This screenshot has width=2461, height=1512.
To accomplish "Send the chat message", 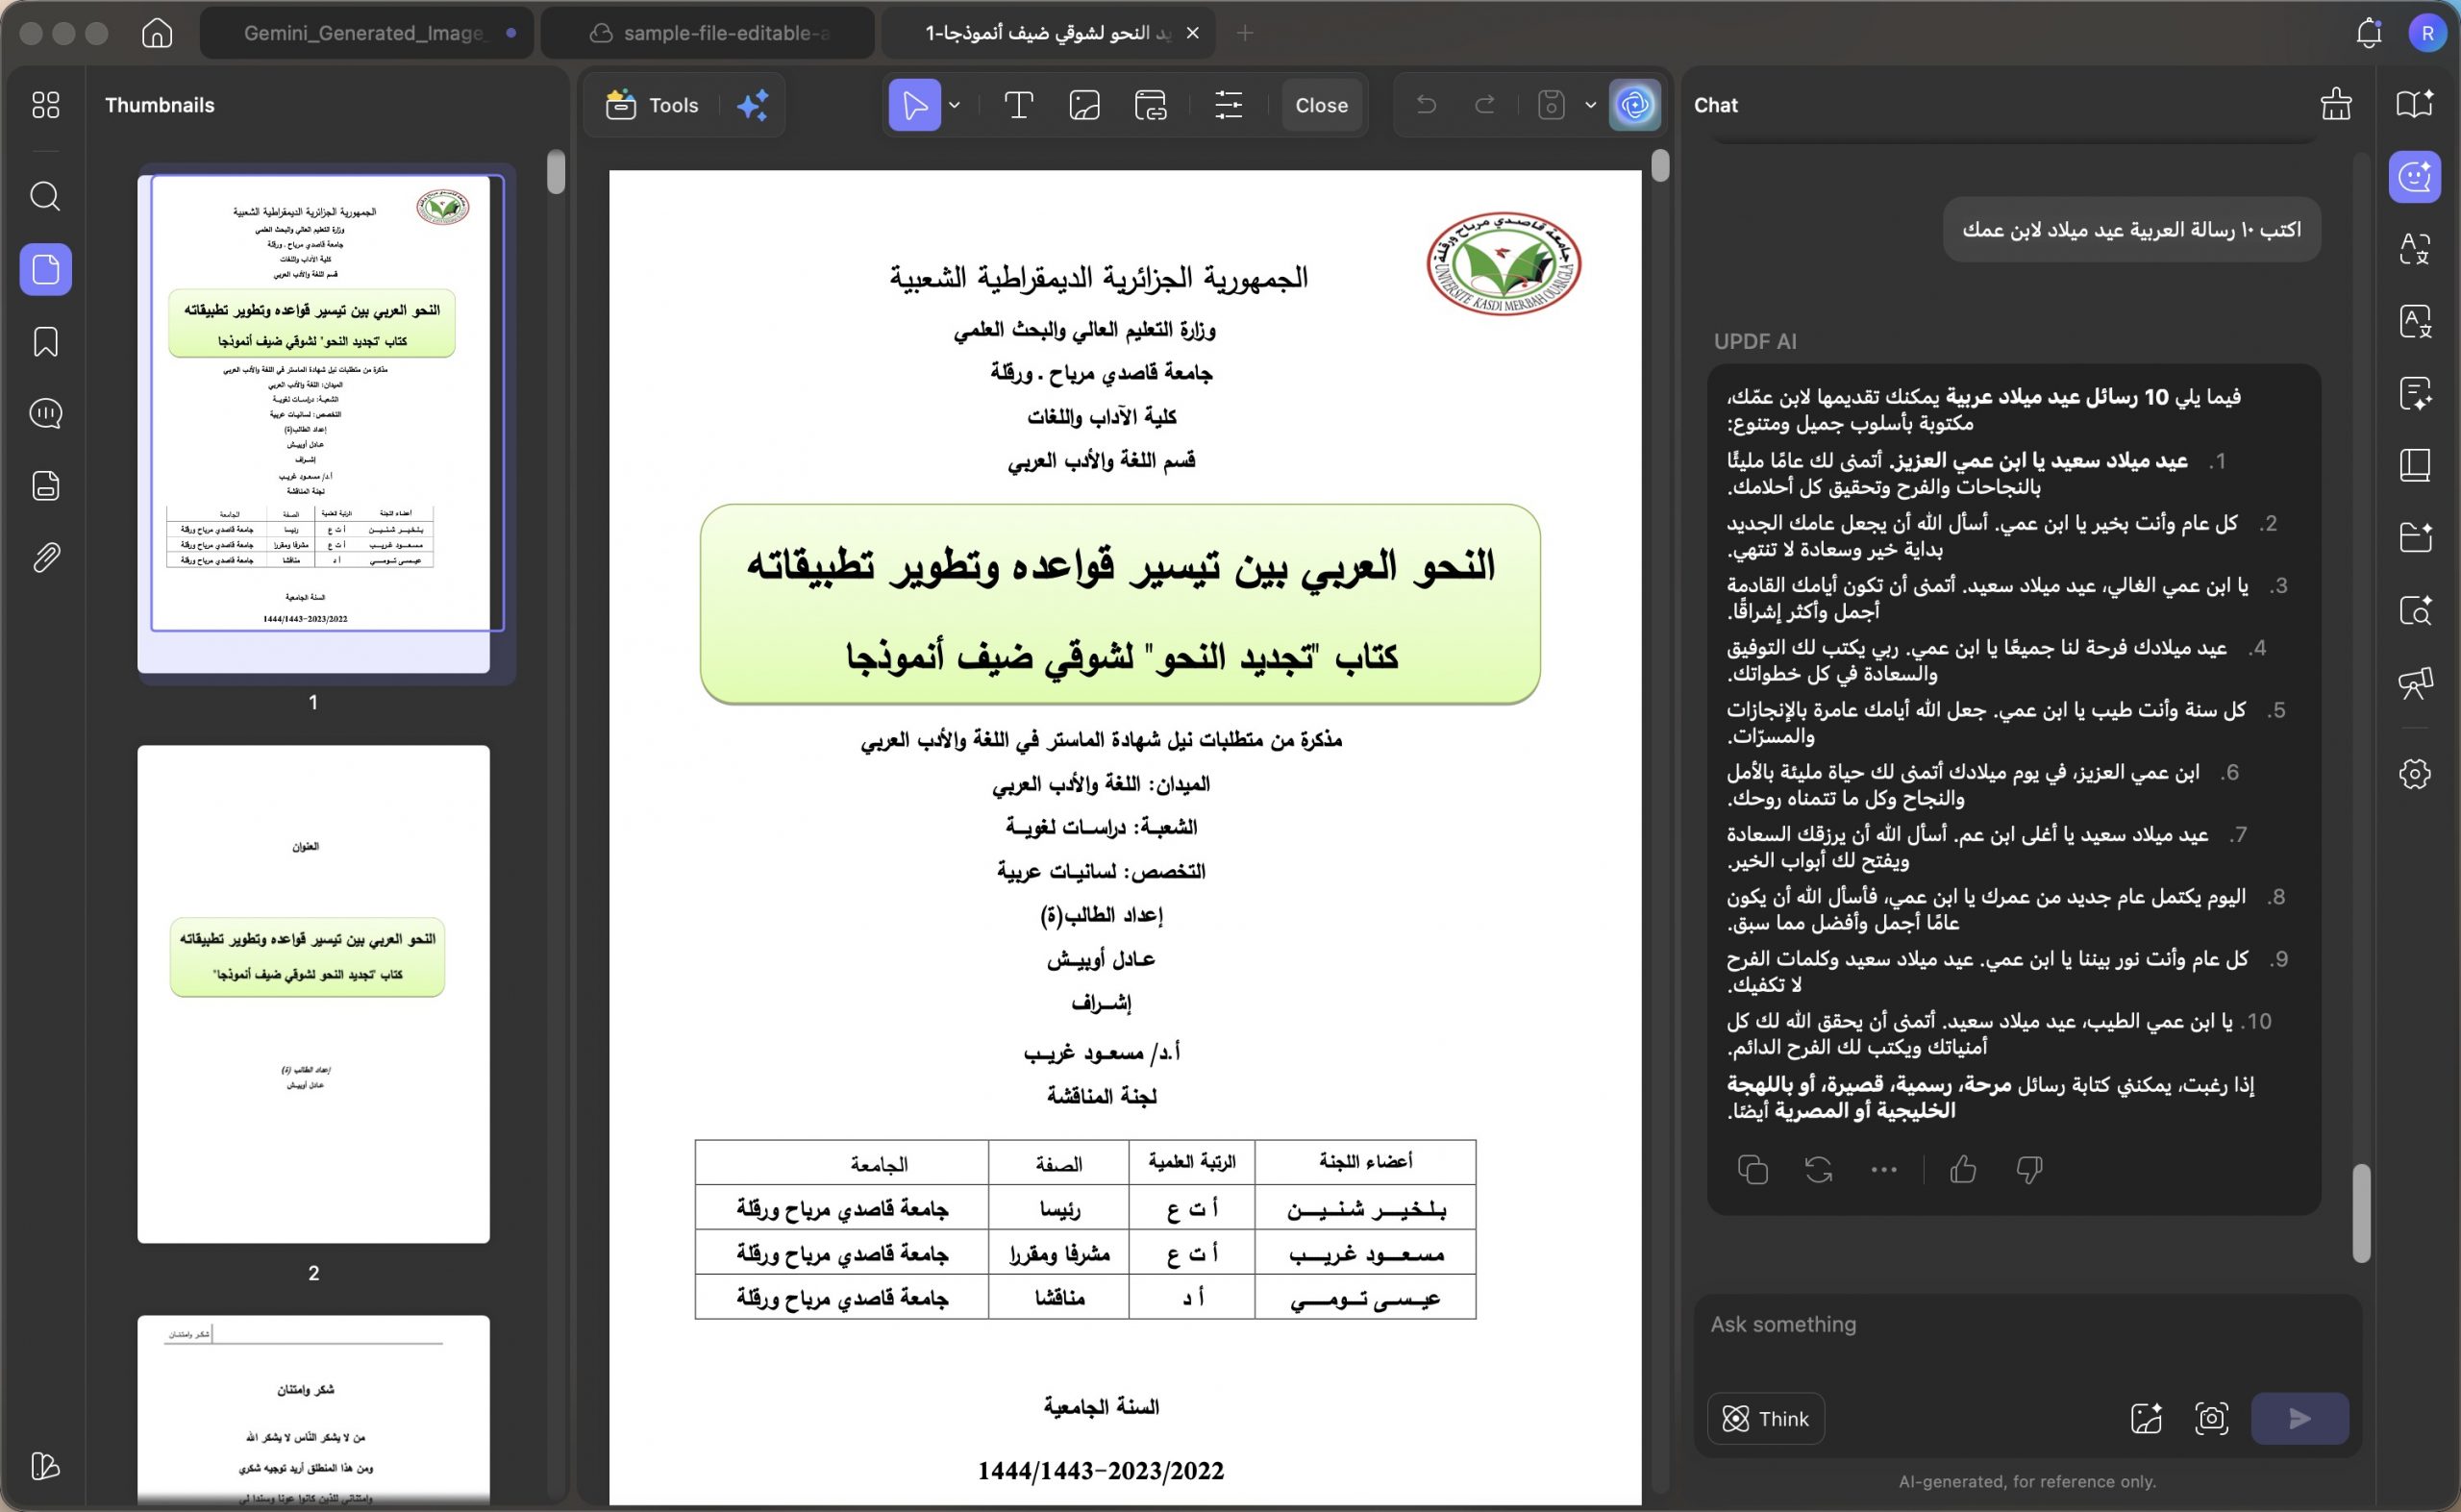I will pos(2299,1418).
